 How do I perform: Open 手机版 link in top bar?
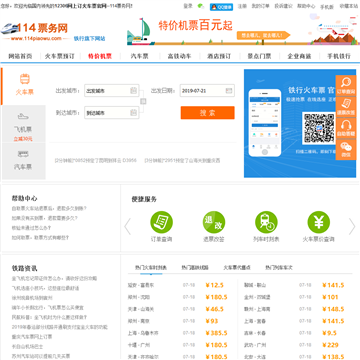pyautogui.click(x=327, y=7)
